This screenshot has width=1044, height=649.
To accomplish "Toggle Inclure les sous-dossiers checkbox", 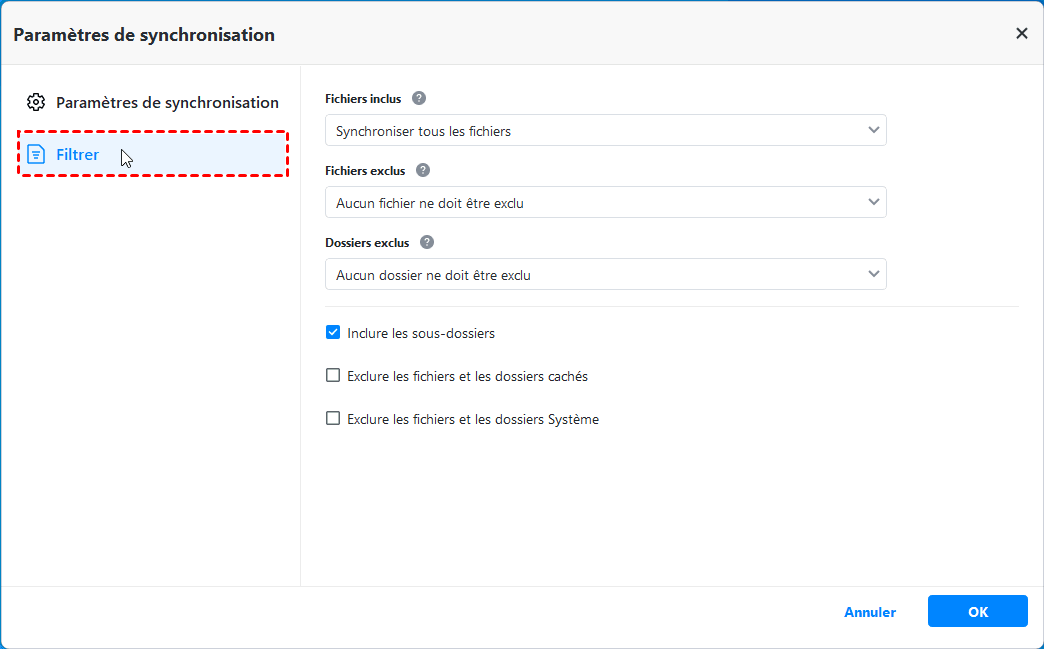I will (x=334, y=333).
